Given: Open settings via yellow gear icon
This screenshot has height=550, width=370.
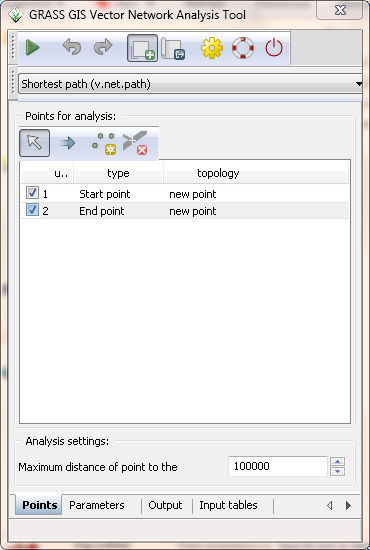Looking at the screenshot, I should click(x=212, y=48).
